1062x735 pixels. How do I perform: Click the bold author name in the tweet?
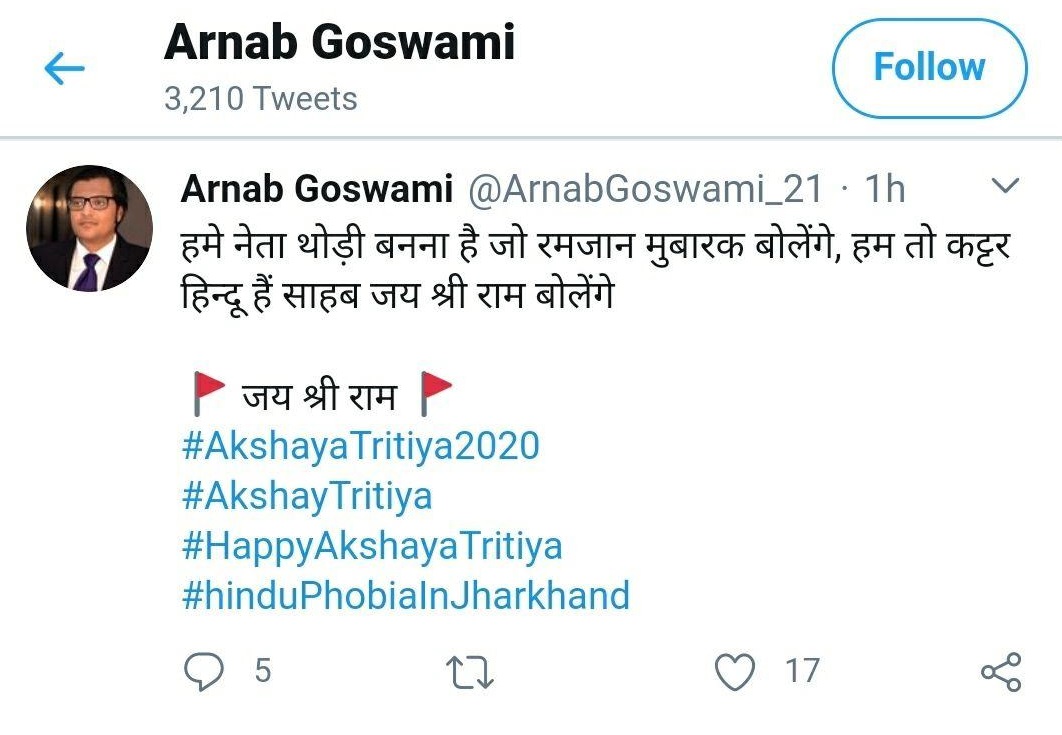coord(317,188)
